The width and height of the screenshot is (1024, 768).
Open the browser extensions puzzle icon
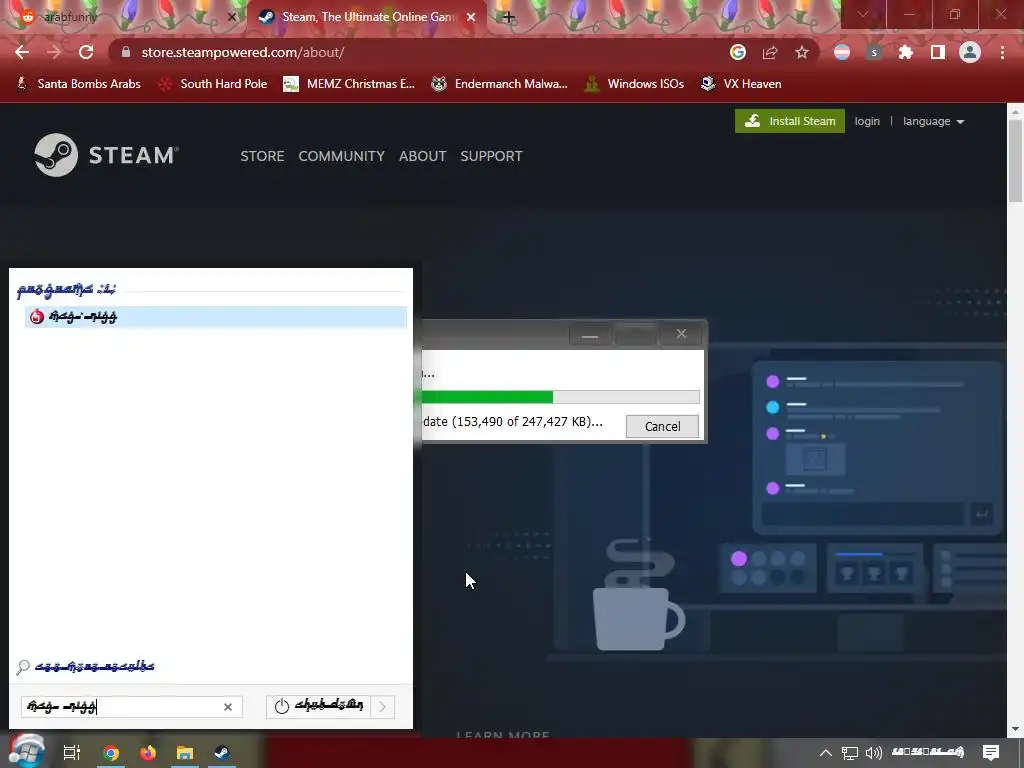pos(906,52)
